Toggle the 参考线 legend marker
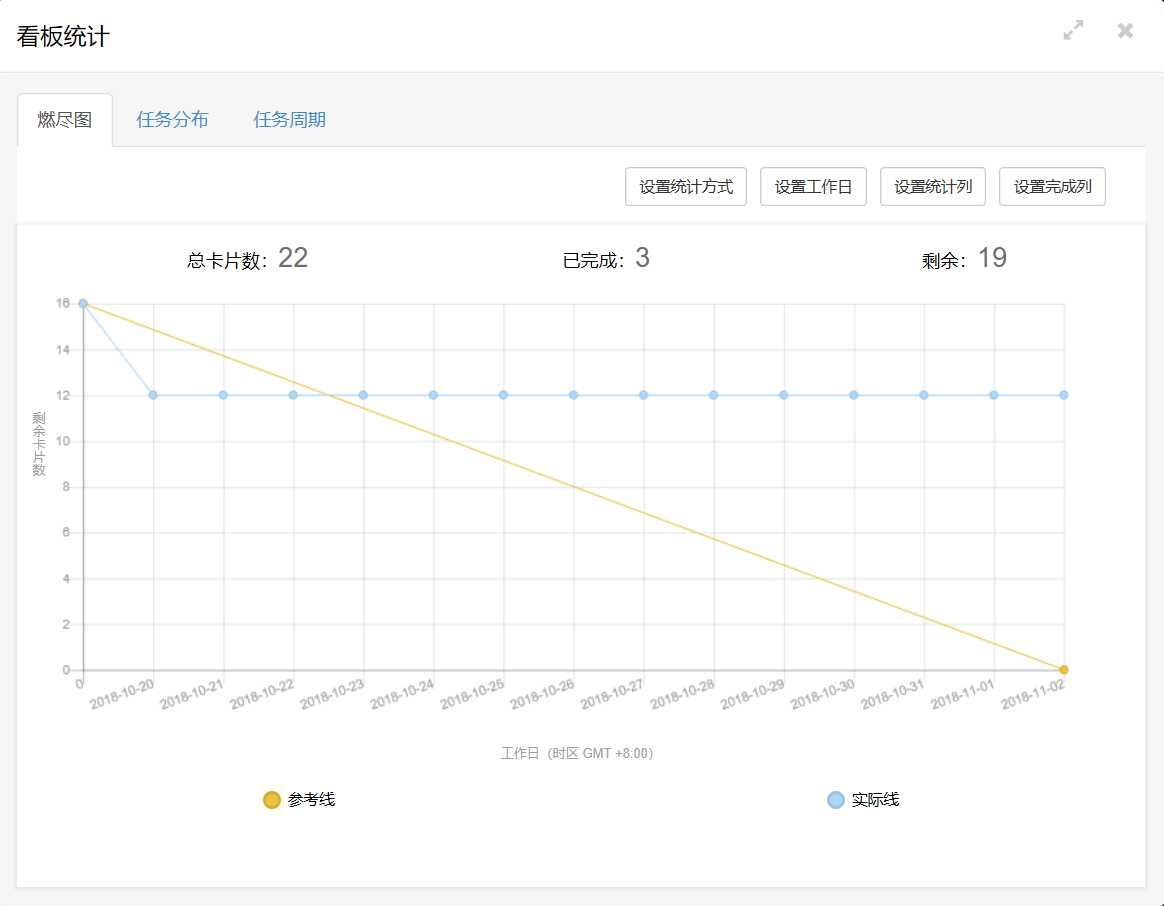The width and height of the screenshot is (1164, 906). [x=272, y=800]
